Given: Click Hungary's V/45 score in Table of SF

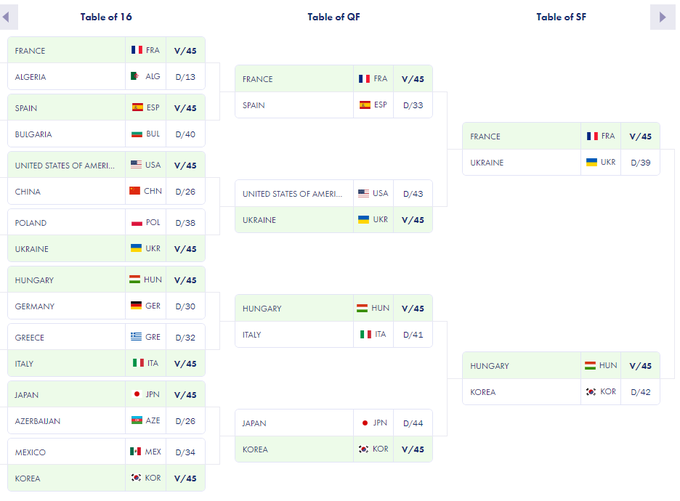Looking at the screenshot, I should (640, 366).
